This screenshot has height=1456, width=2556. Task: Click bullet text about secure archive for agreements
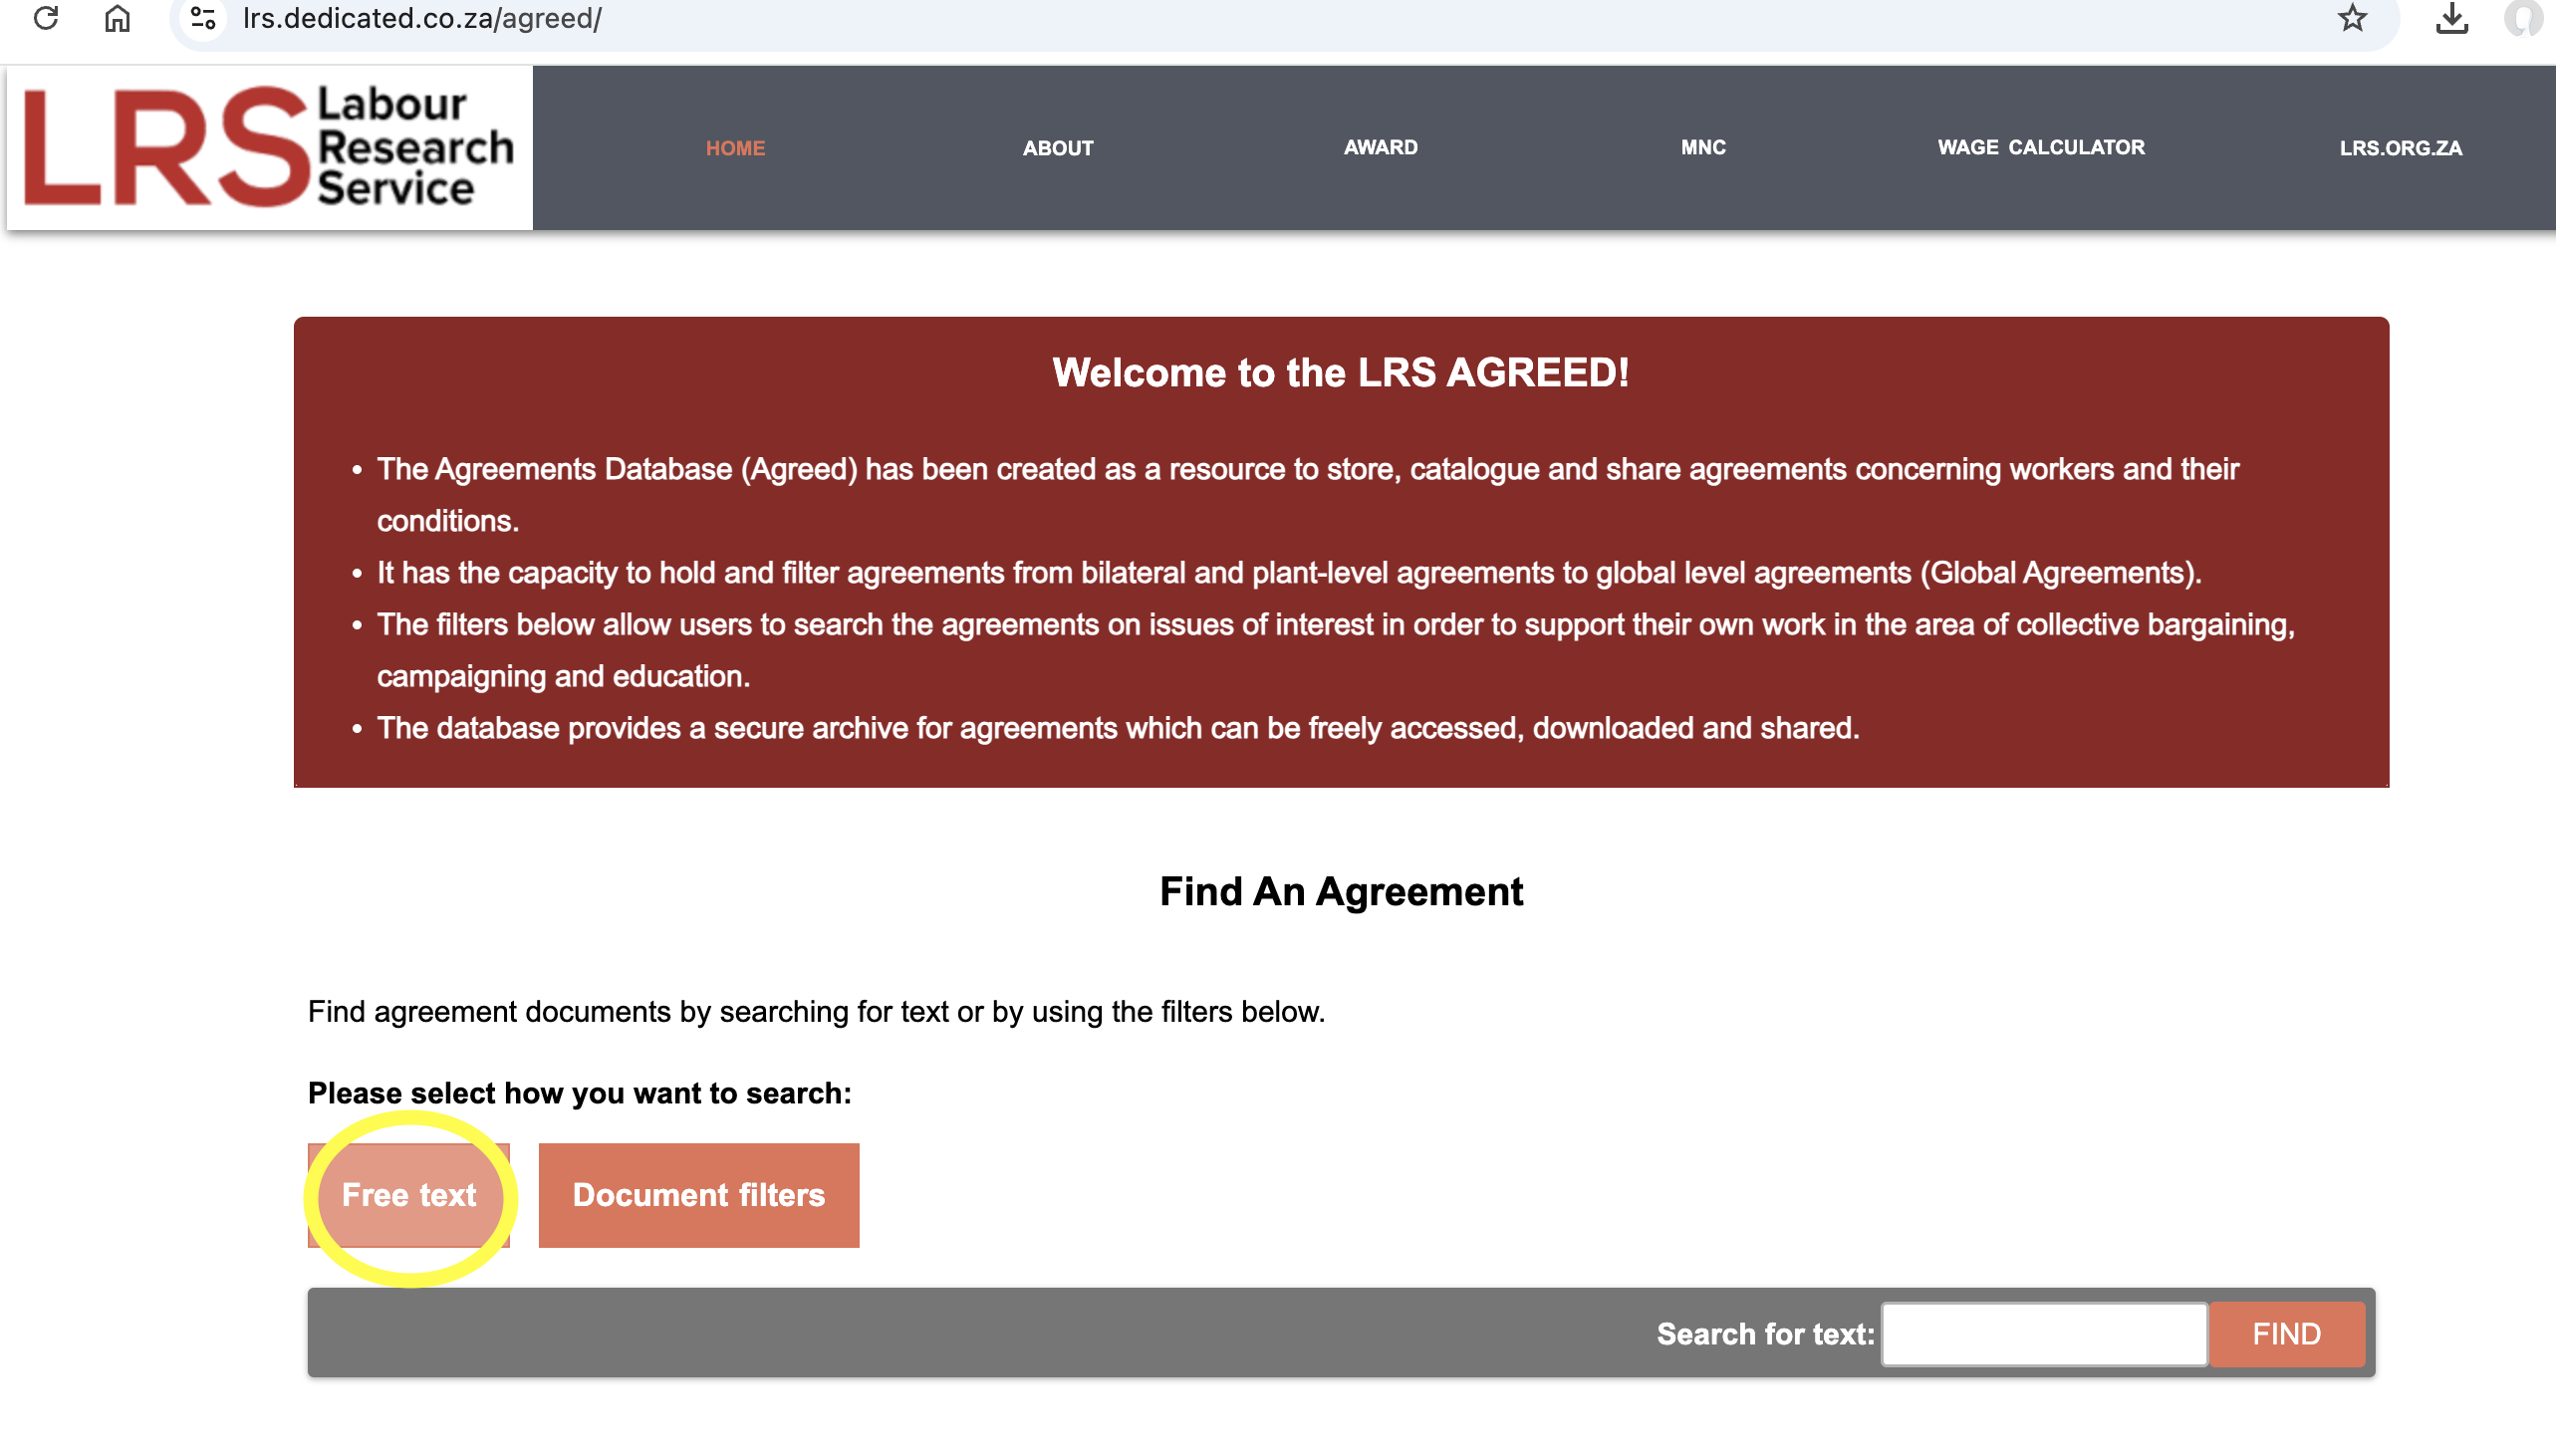tap(1117, 728)
